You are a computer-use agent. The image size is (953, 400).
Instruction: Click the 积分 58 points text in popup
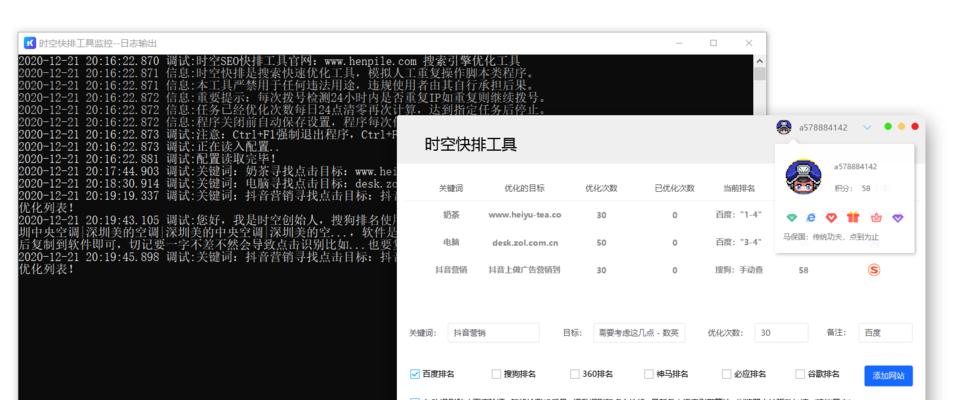click(852, 188)
